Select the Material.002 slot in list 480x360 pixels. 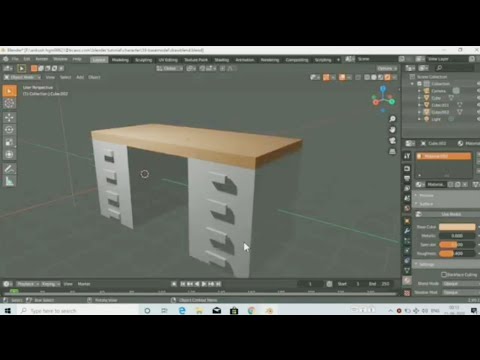(444, 156)
